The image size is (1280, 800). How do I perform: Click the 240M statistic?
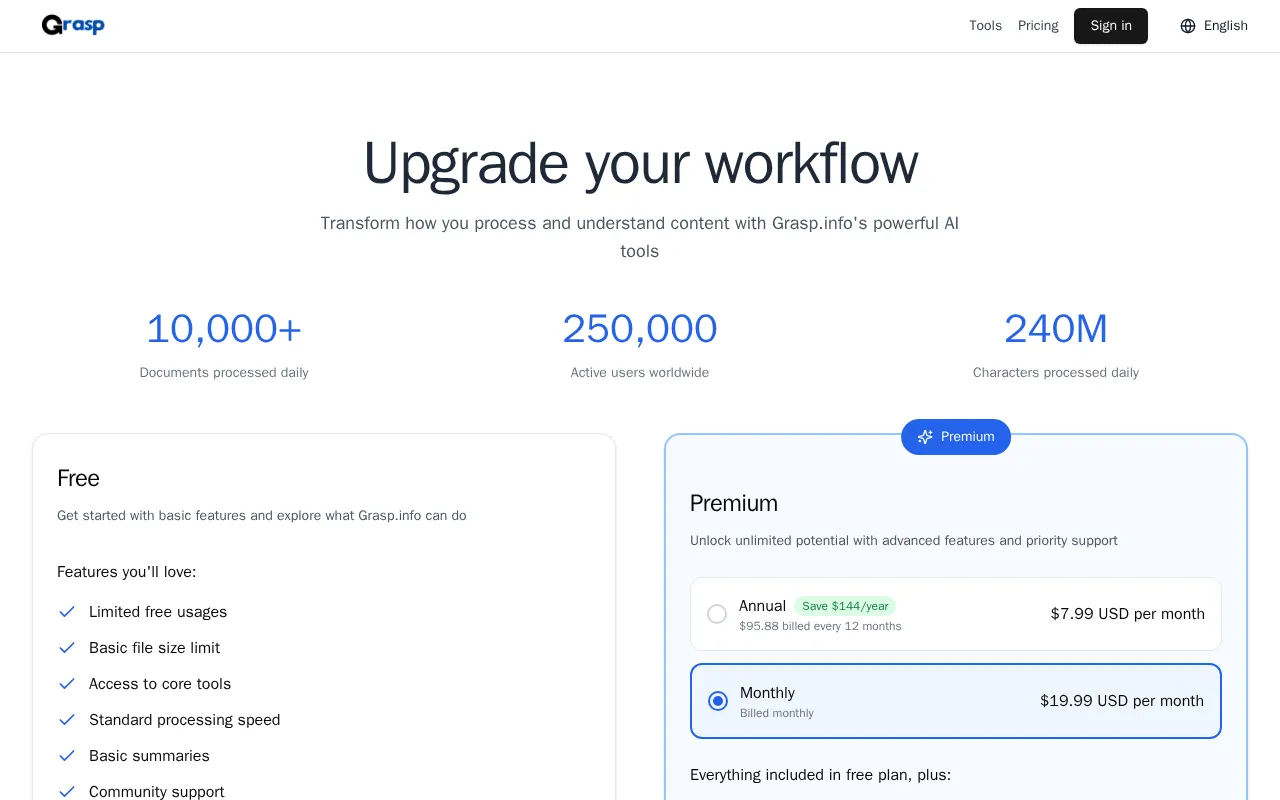(x=1056, y=329)
